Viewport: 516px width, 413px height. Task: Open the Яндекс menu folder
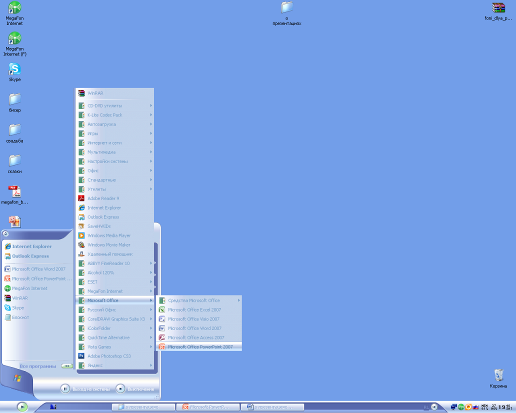(x=115, y=365)
